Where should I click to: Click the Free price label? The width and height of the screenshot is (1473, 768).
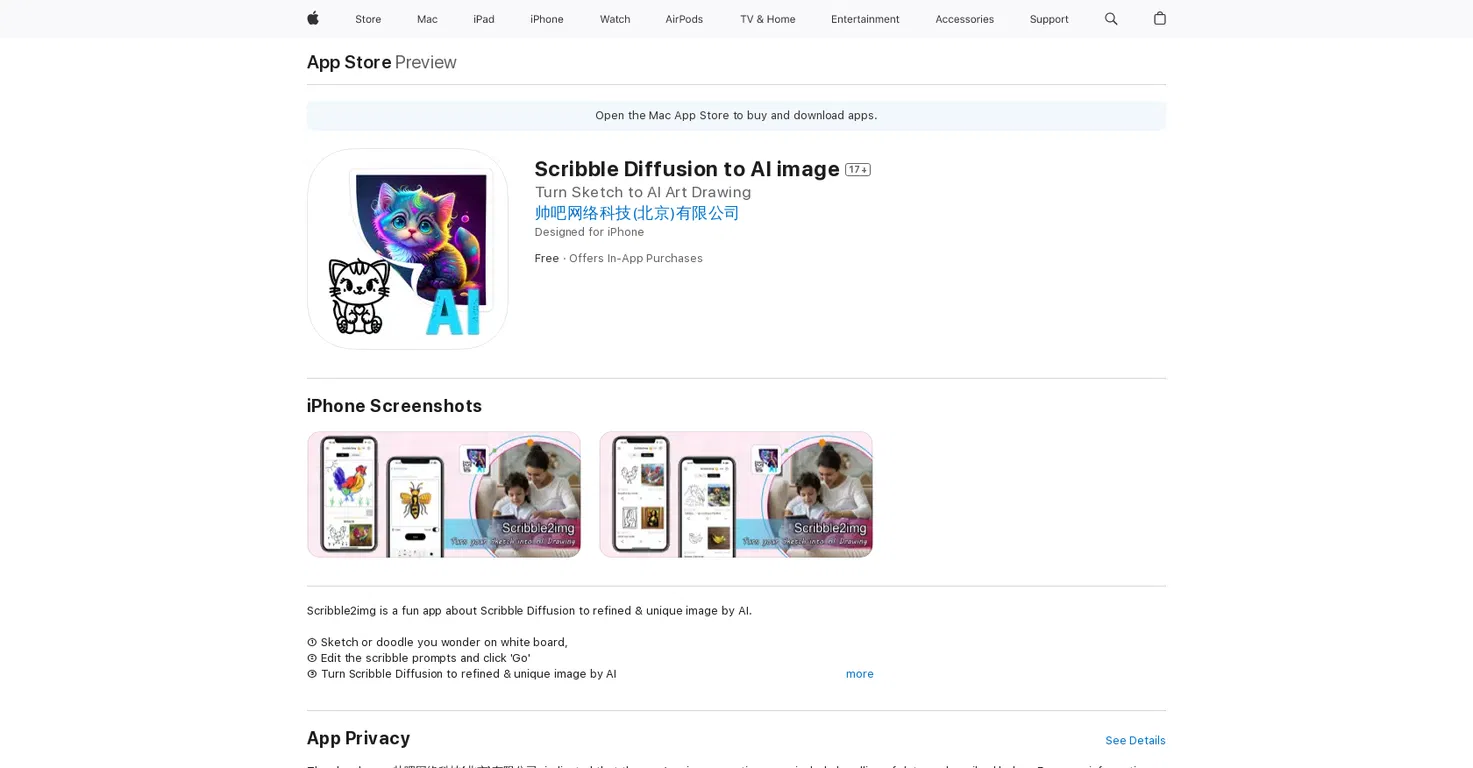(547, 258)
